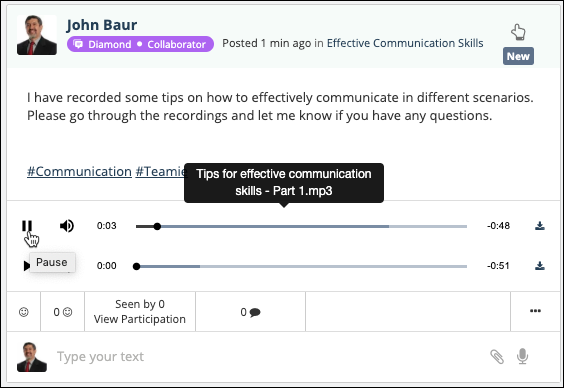The image size is (564, 388).
Task: Attach a file using the paperclip icon
Action: (497, 356)
